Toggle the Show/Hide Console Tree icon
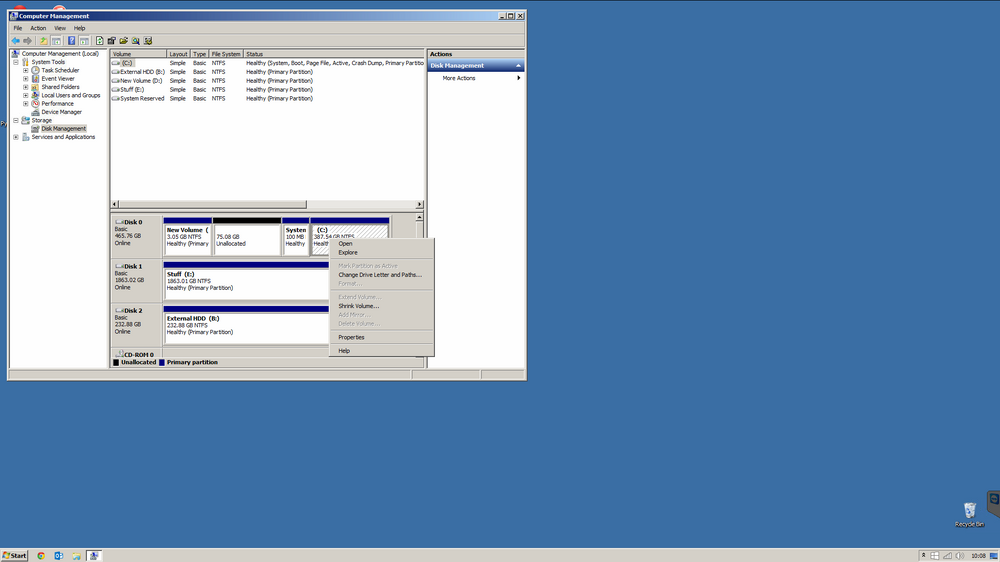The height and width of the screenshot is (562, 1000). point(56,41)
